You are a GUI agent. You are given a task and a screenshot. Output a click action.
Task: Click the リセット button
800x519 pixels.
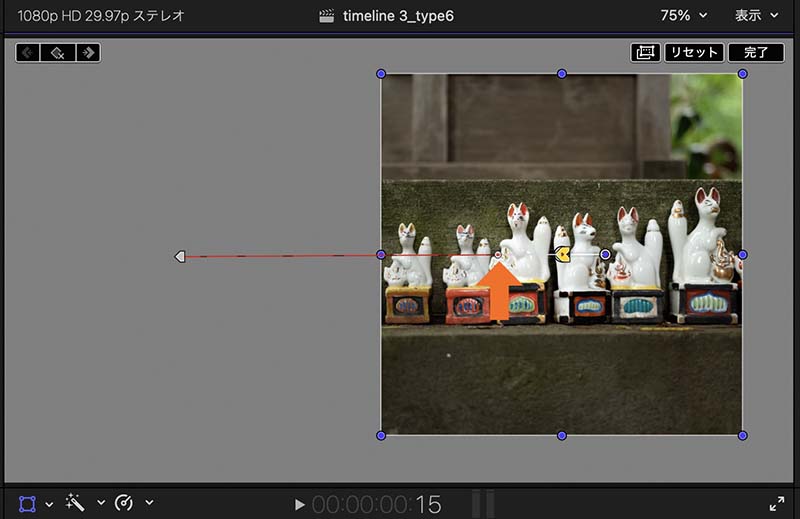pos(694,53)
